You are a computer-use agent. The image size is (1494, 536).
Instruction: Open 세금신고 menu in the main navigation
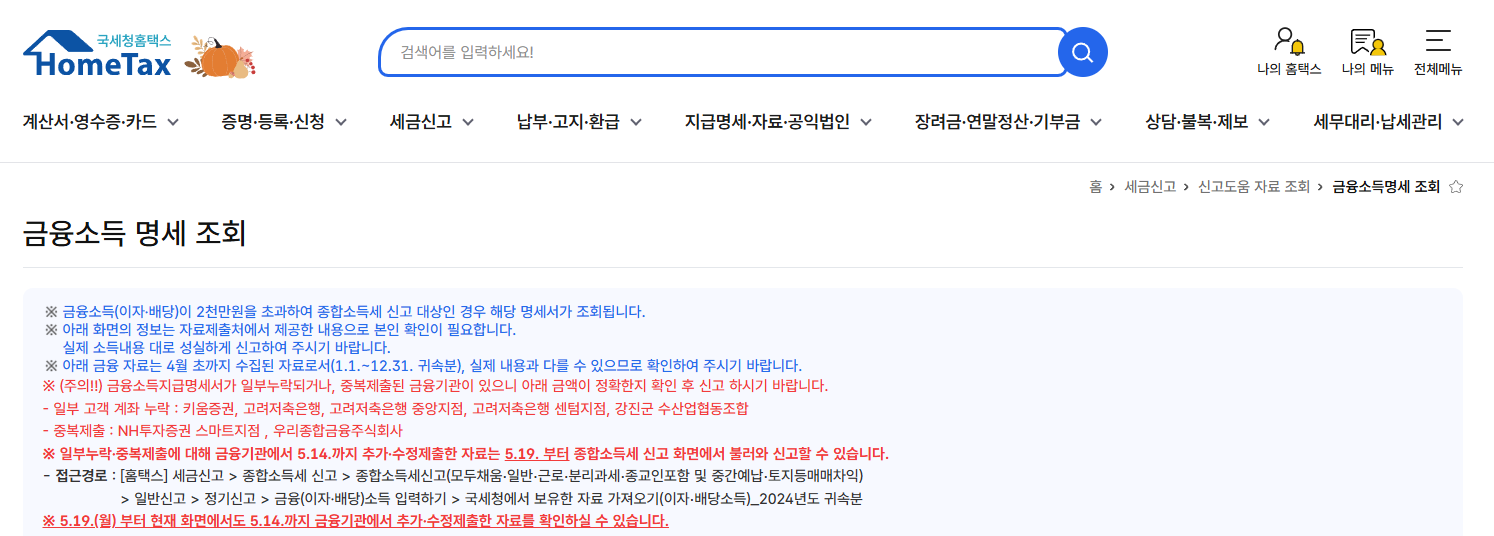(x=421, y=122)
